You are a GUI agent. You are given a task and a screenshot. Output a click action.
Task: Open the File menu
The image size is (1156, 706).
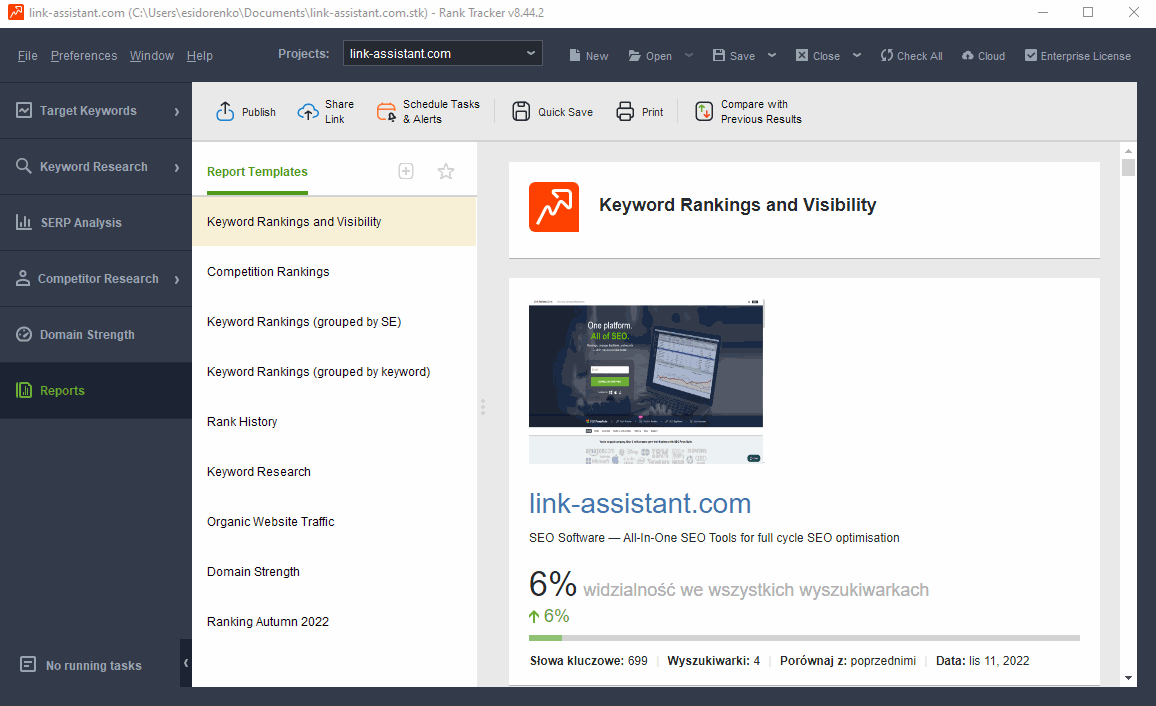[27, 55]
